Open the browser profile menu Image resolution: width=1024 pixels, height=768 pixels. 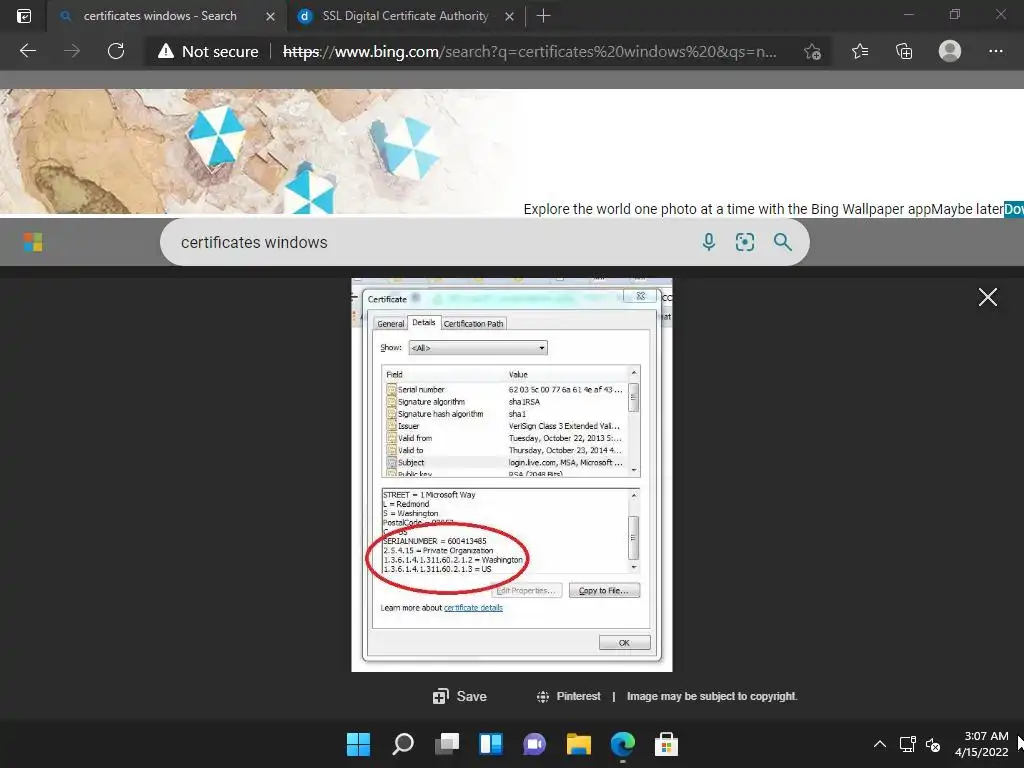tap(950, 51)
